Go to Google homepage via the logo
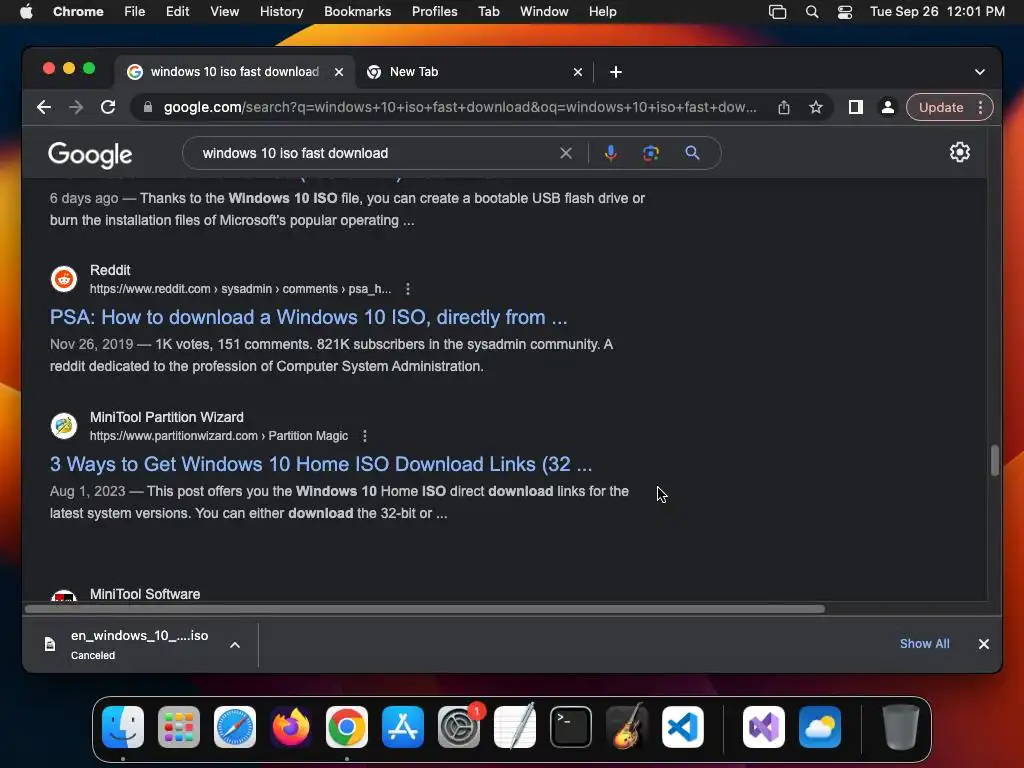The height and width of the screenshot is (768, 1024). pos(90,155)
